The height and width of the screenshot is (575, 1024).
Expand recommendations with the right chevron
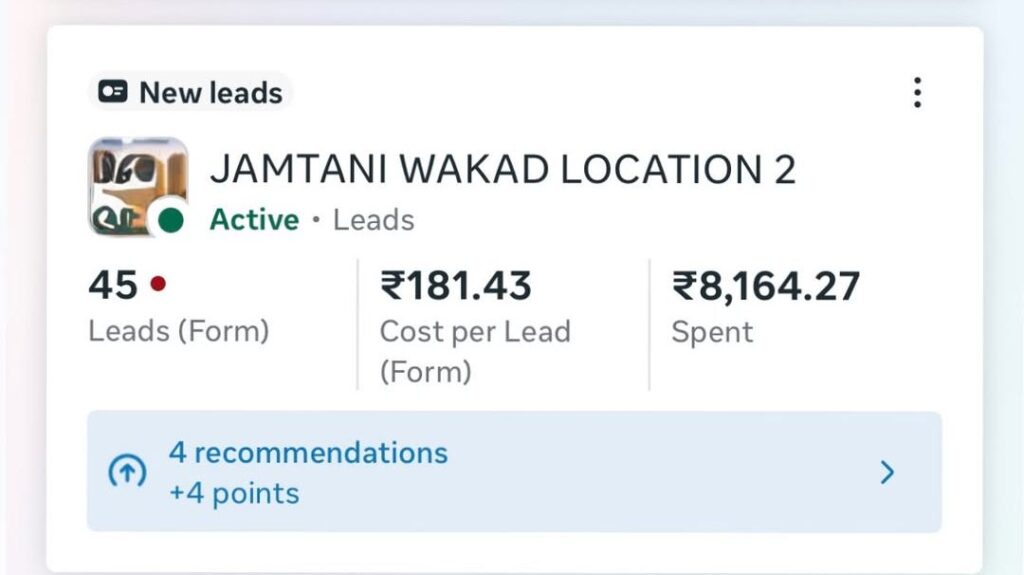click(x=887, y=472)
